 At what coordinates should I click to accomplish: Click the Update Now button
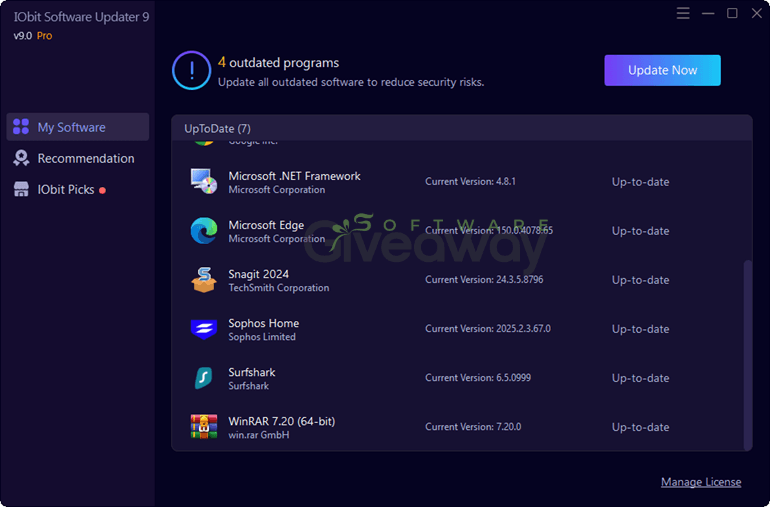(662, 70)
